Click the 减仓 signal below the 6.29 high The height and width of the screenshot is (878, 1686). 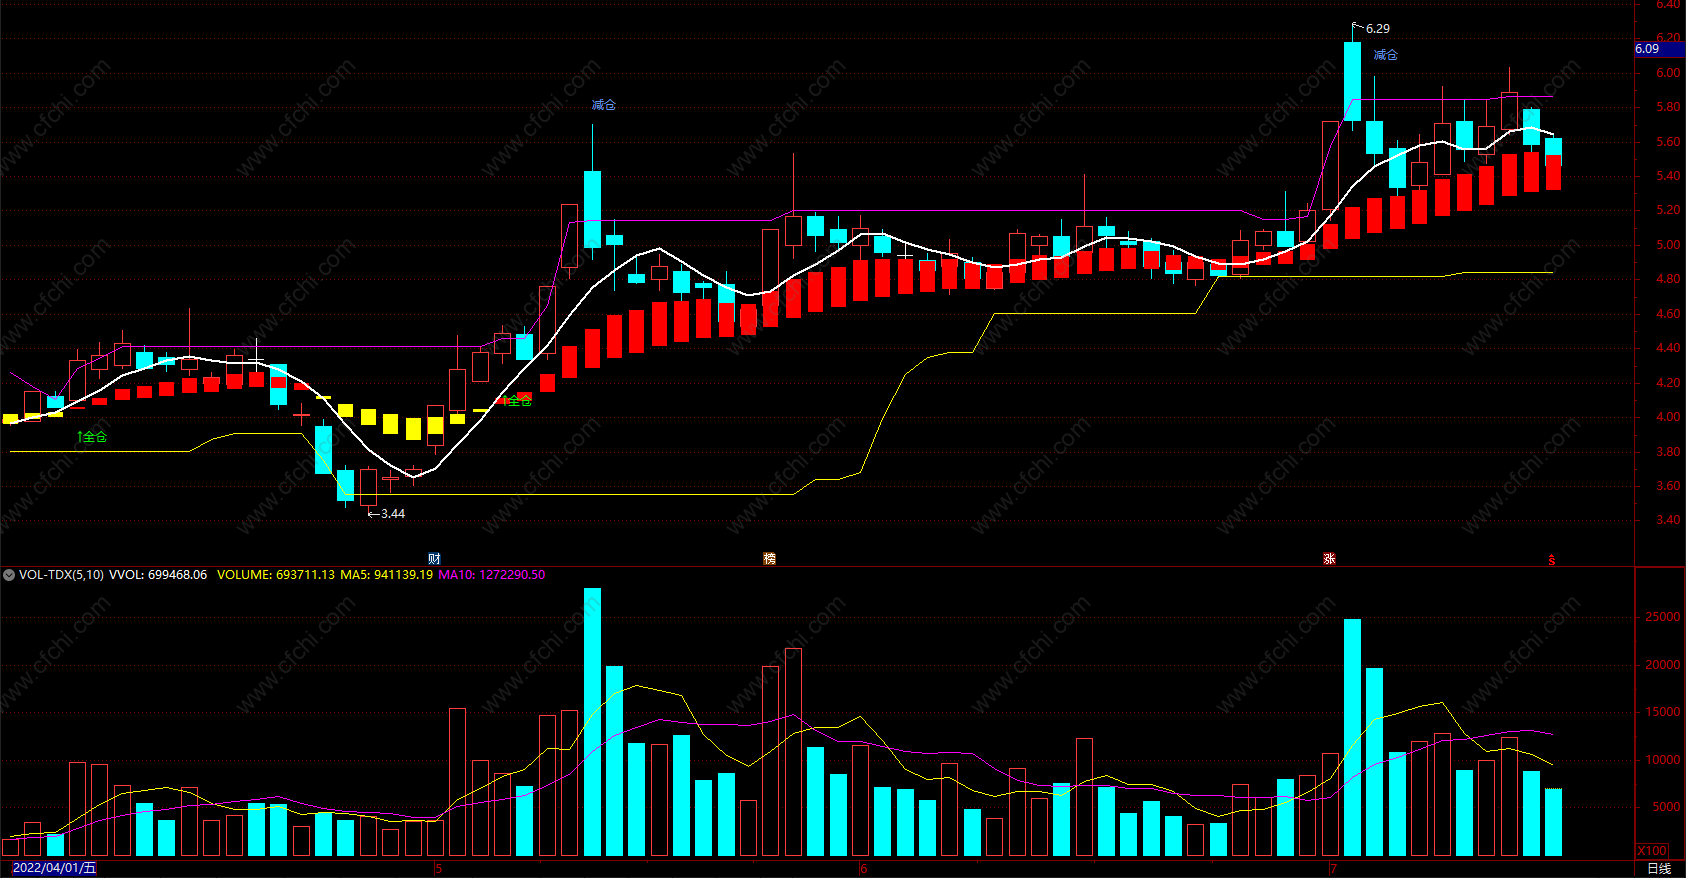[x=1385, y=55]
